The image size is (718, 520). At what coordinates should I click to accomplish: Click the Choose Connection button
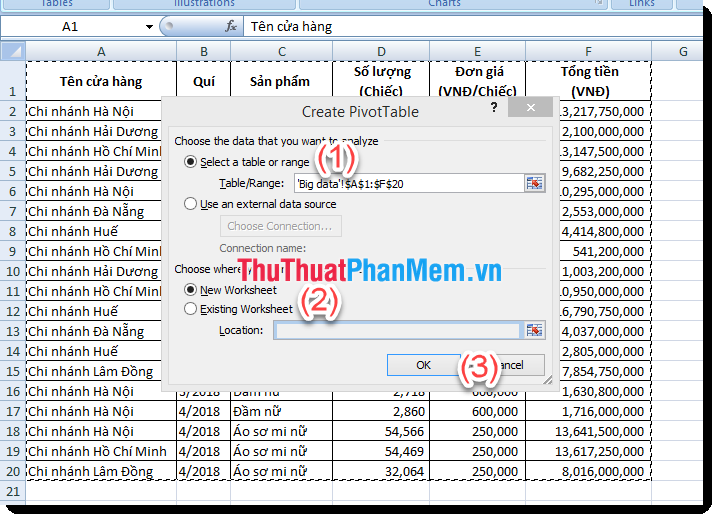click(x=280, y=226)
